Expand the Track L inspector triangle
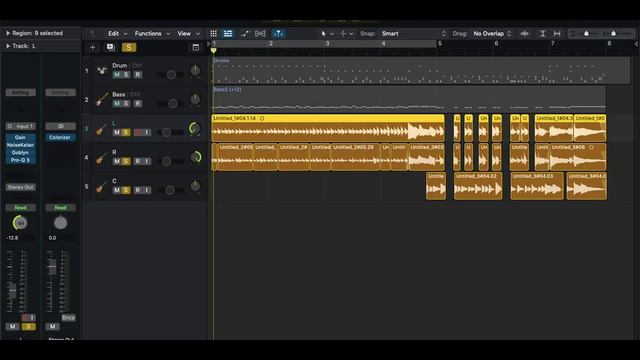This screenshot has width=640, height=360. (x=8, y=46)
